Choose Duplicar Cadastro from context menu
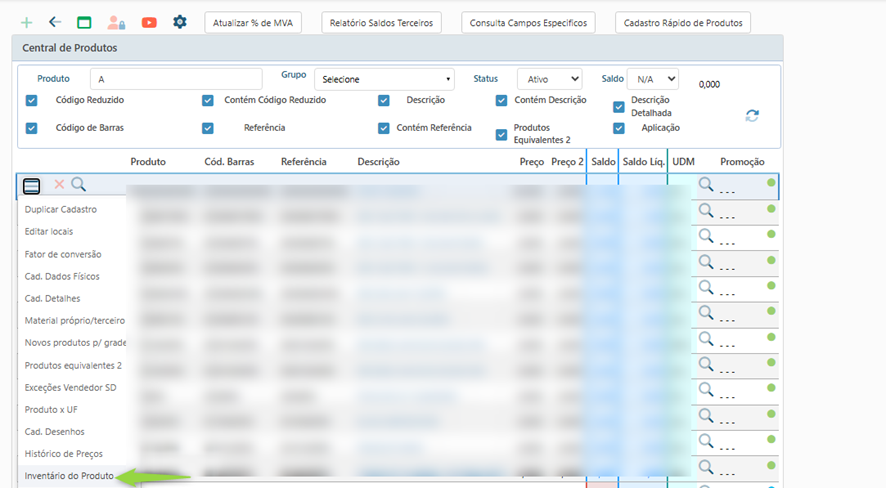Screen dimensions: 886x488 point(61,210)
